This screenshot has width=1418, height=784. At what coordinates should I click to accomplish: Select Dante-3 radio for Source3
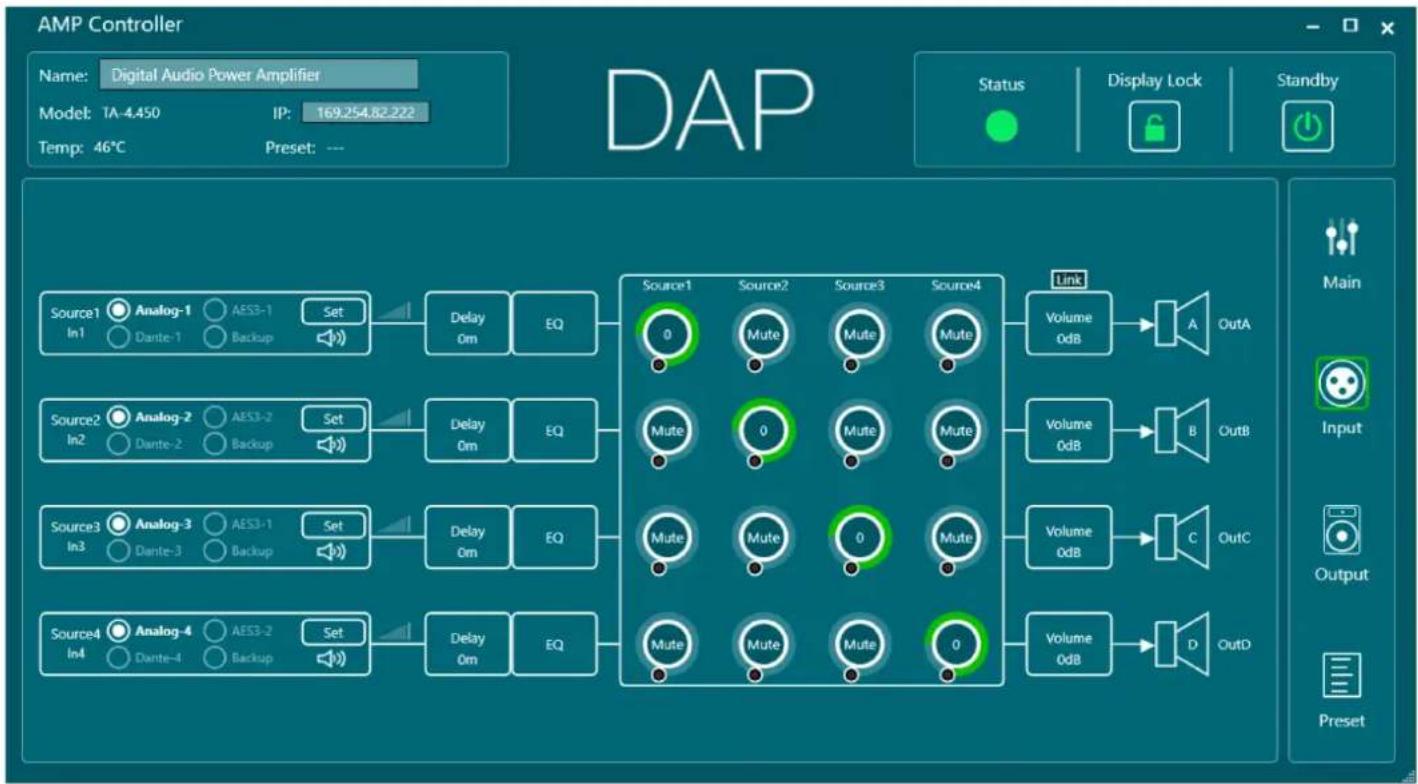[118, 550]
